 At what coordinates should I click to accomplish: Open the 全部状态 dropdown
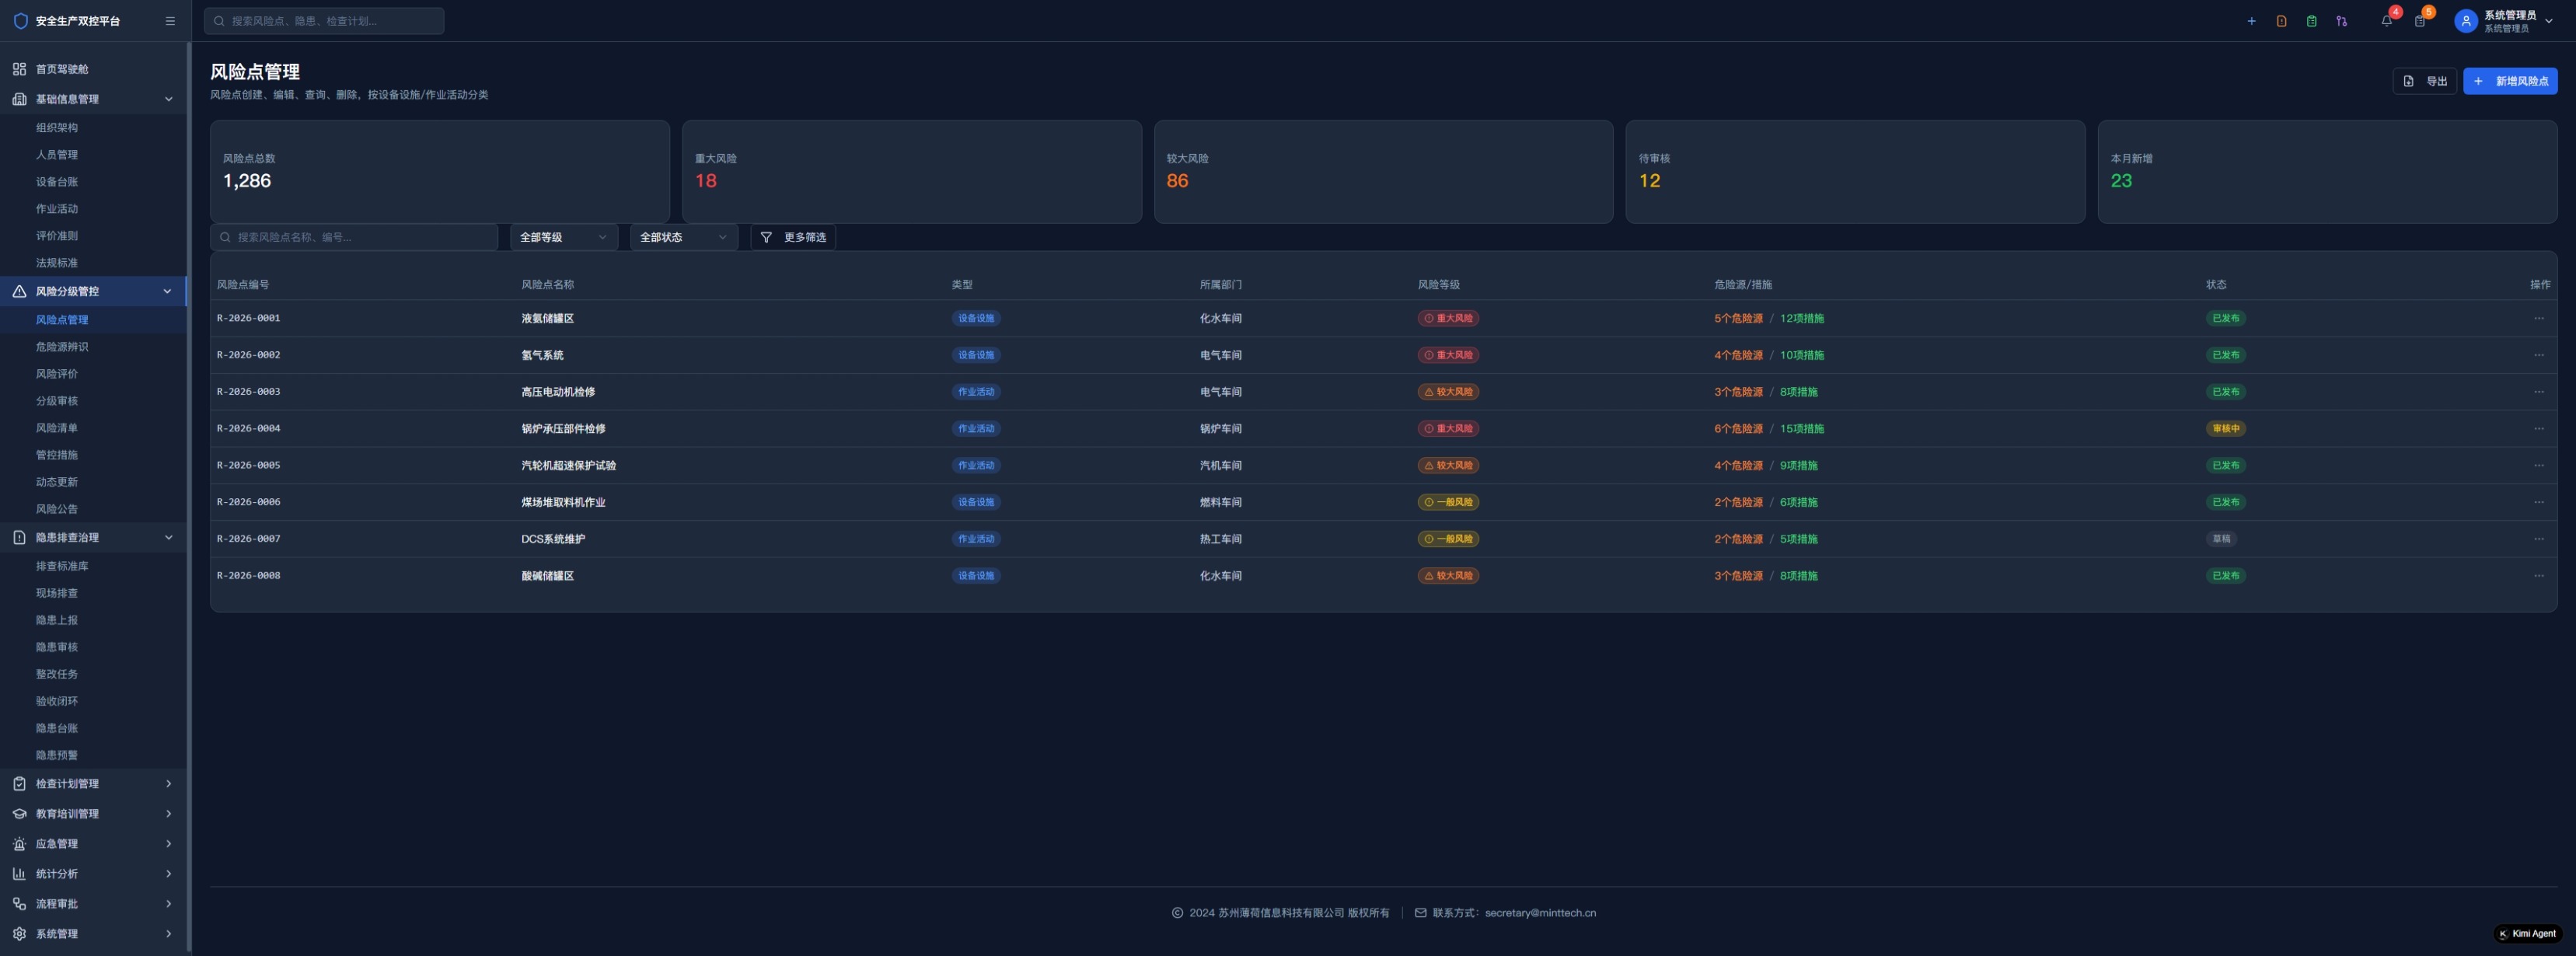[683, 237]
